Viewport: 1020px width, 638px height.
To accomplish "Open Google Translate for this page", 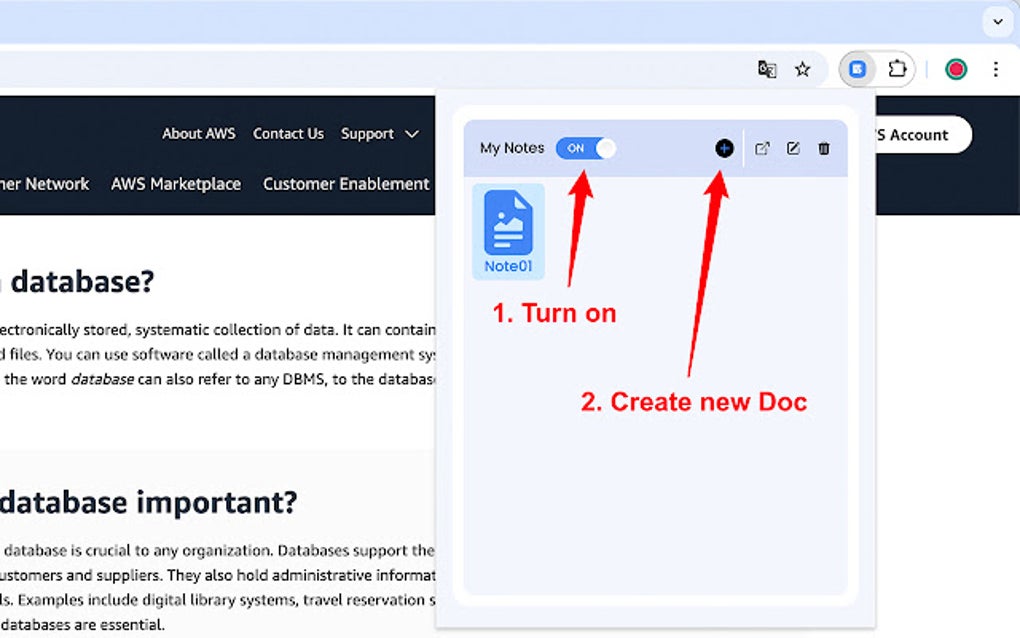I will coord(766,69).
